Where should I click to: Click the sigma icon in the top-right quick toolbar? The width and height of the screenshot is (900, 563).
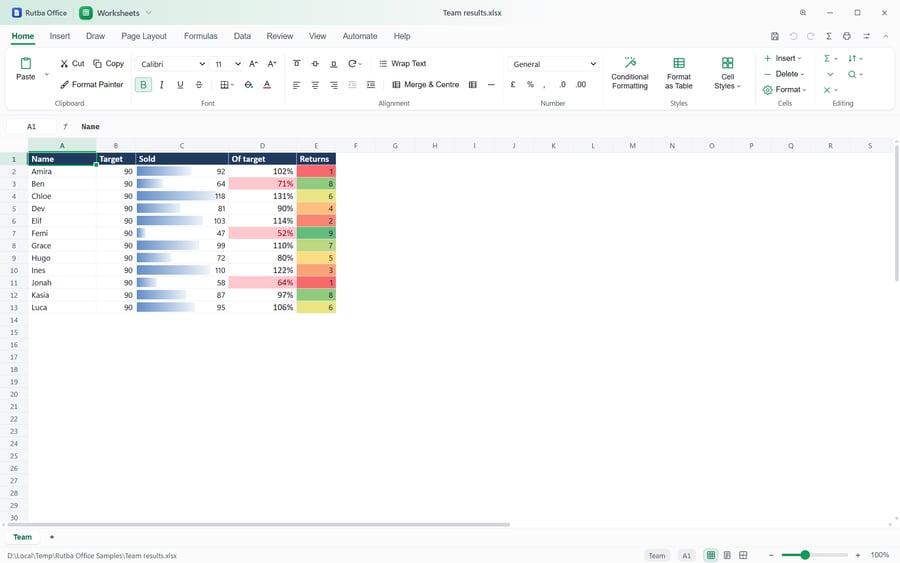tap(829, 36)
